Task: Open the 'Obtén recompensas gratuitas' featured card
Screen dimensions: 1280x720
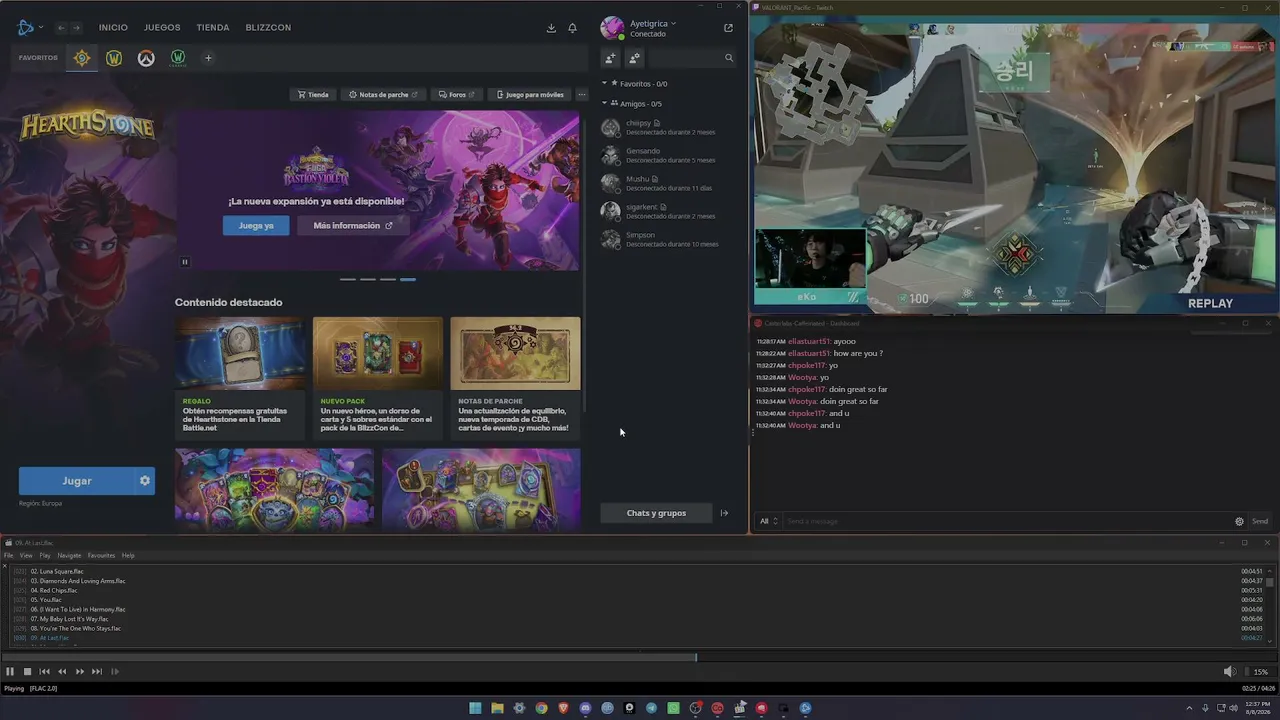Action: coord(240,378)
